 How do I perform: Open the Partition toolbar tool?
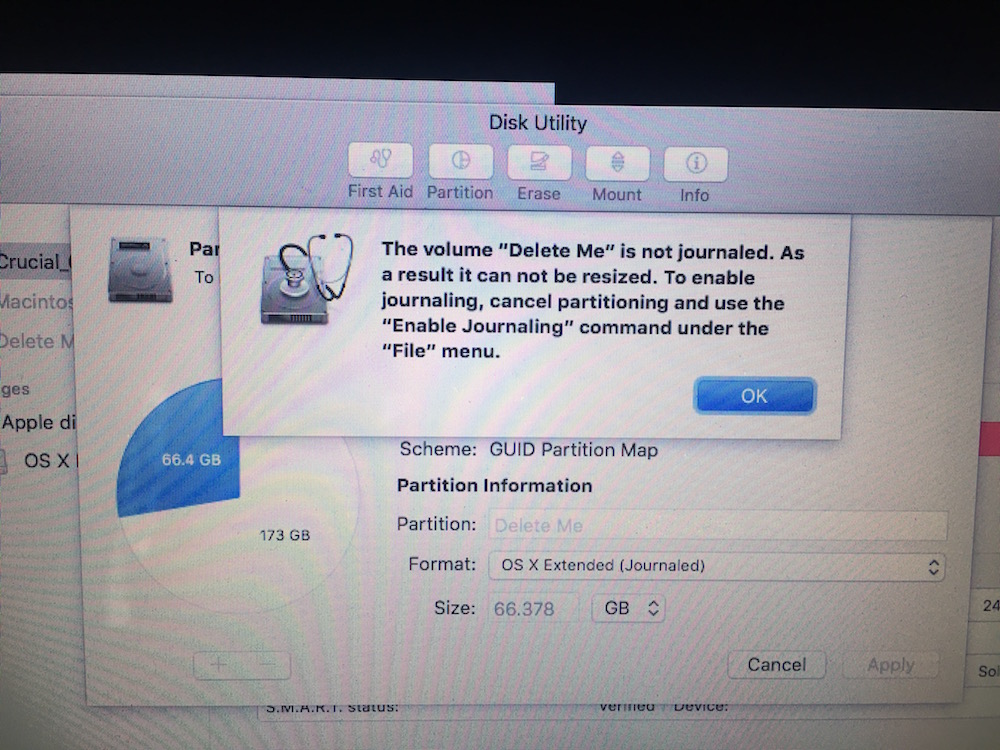coord(460,162)
